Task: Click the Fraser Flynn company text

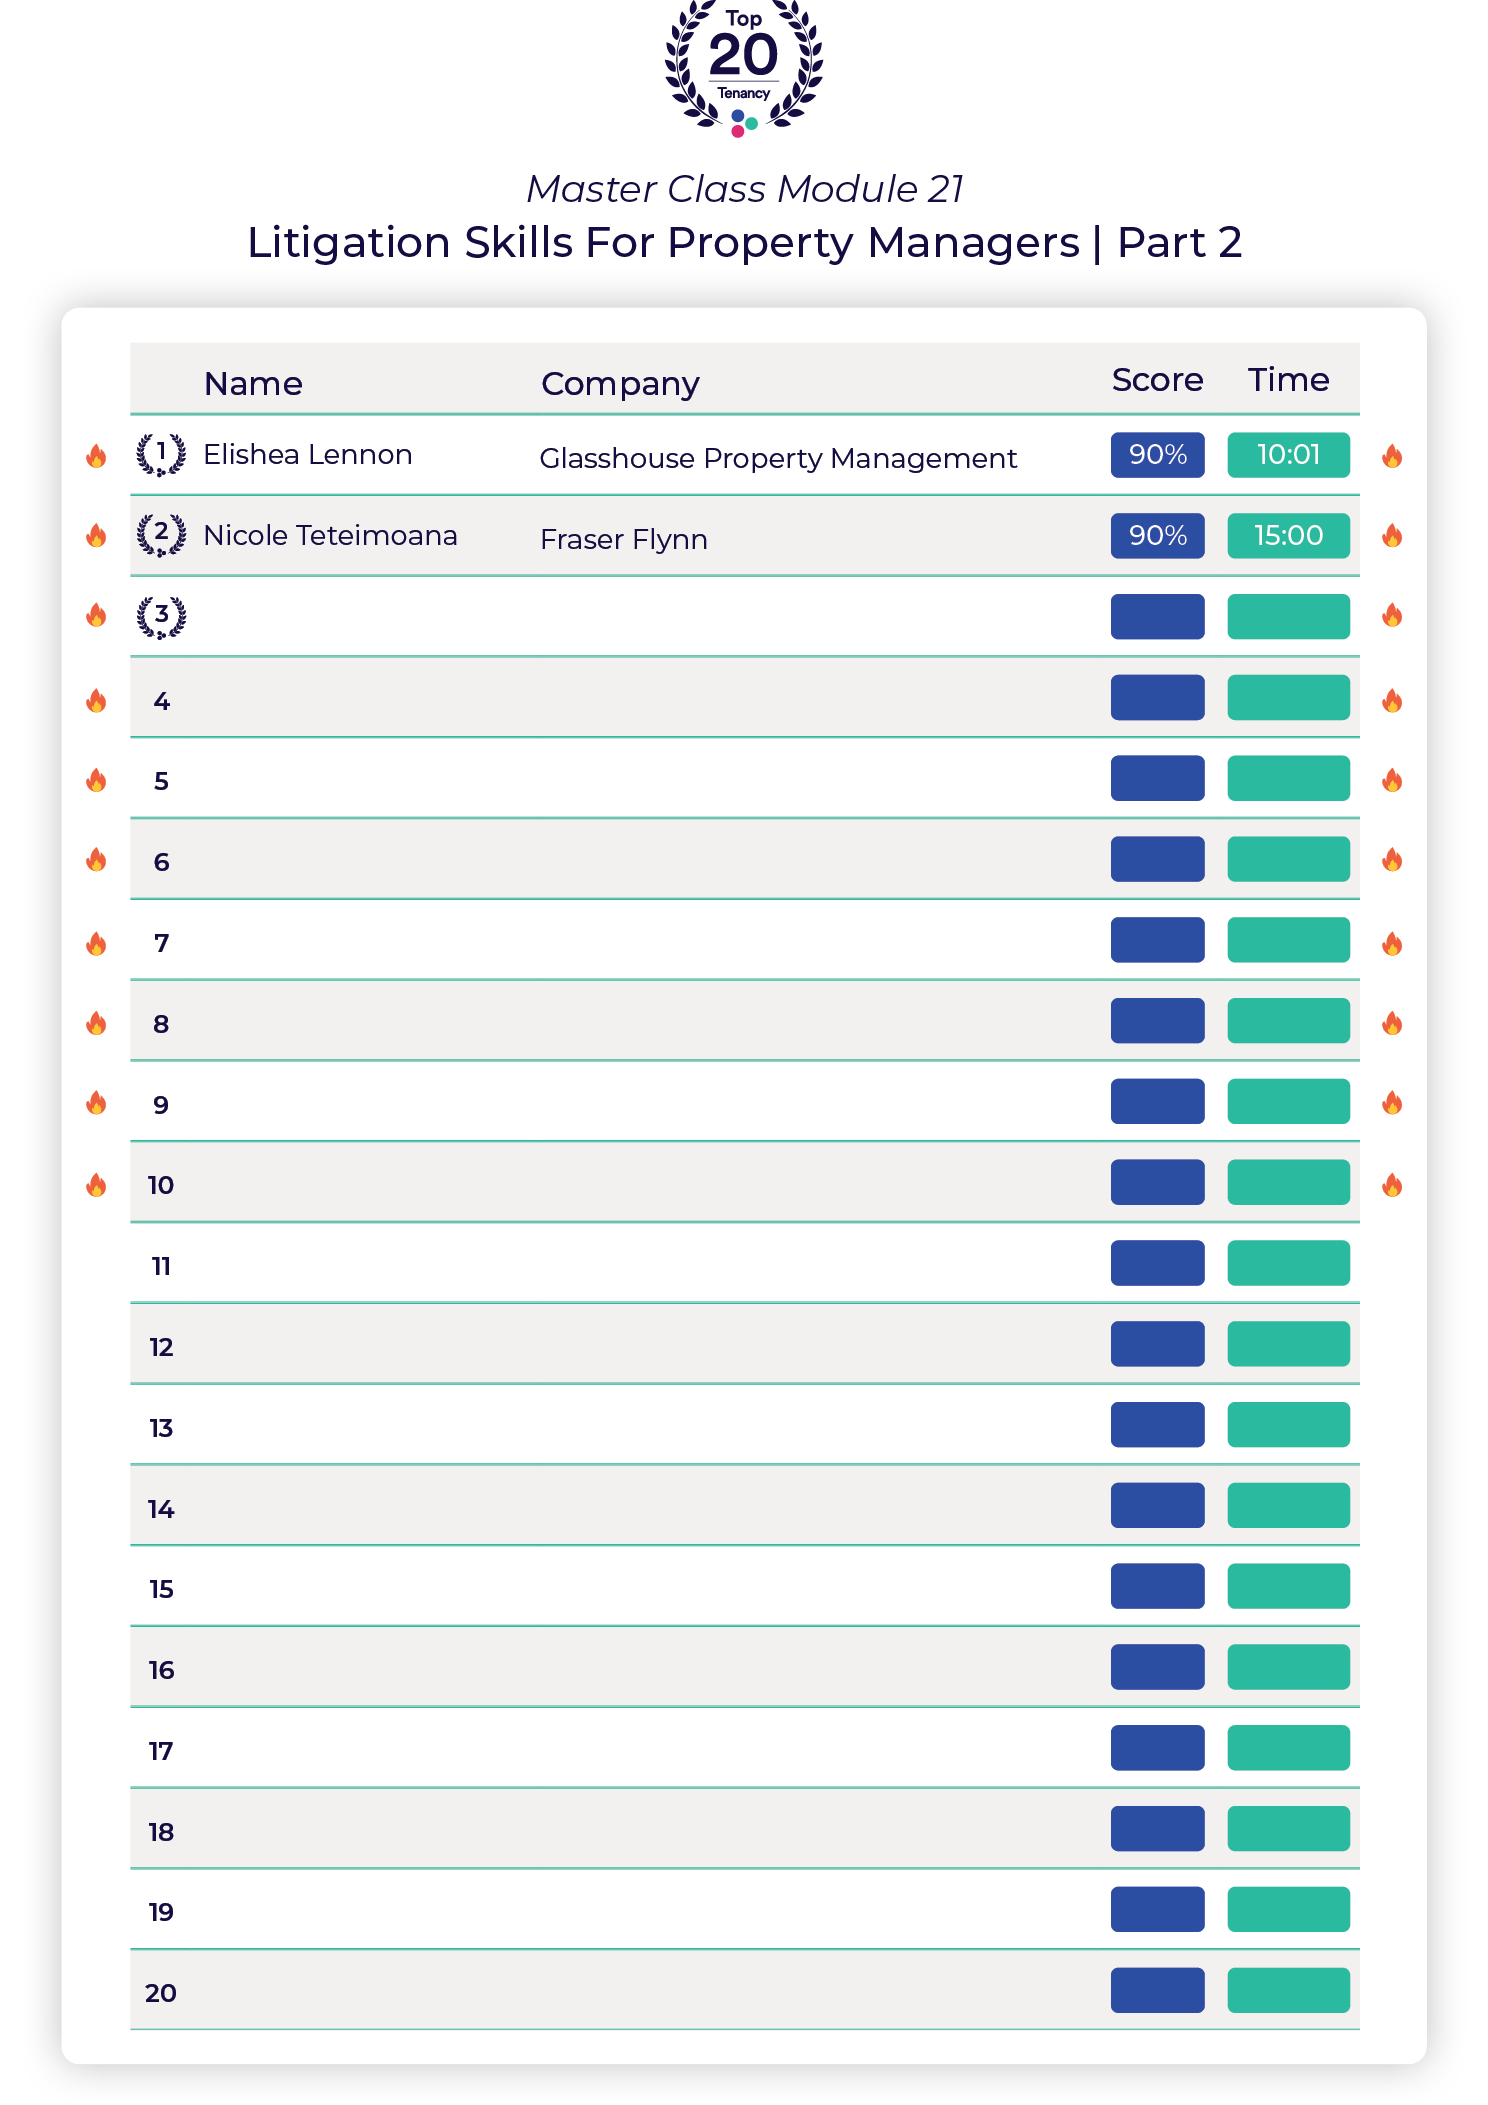Action: point(624,539)
